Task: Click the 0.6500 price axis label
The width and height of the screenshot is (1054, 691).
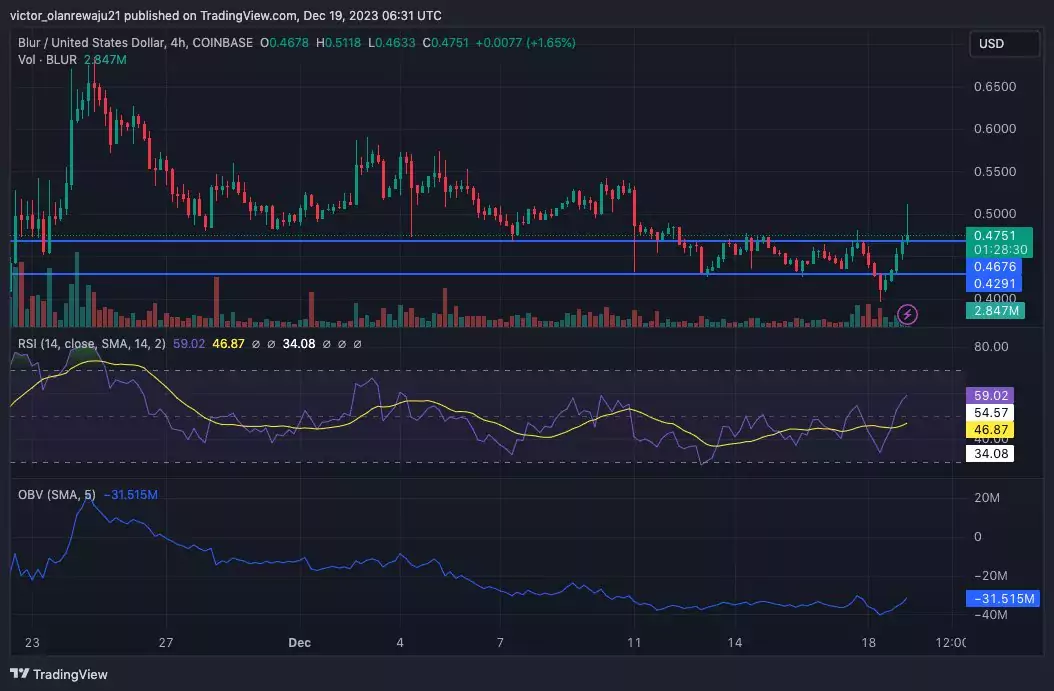Action: click(x=995, y=87)
